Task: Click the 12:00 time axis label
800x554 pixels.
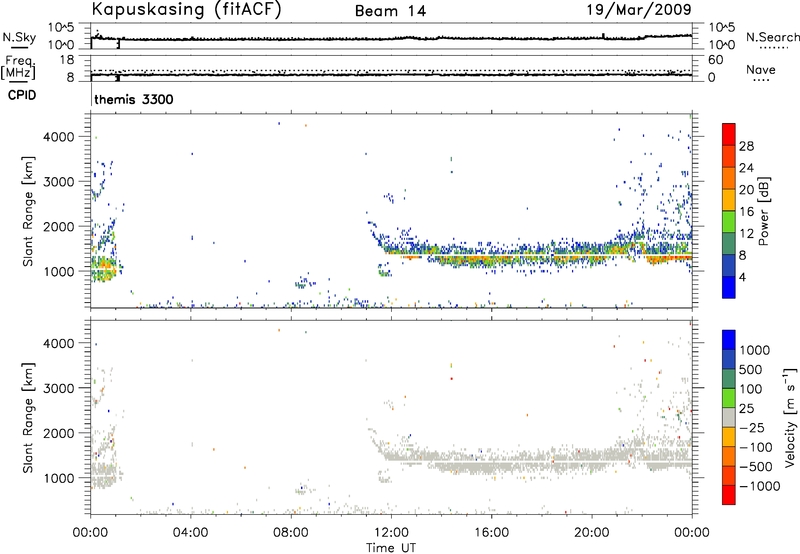Action: [x=391, y=533]
